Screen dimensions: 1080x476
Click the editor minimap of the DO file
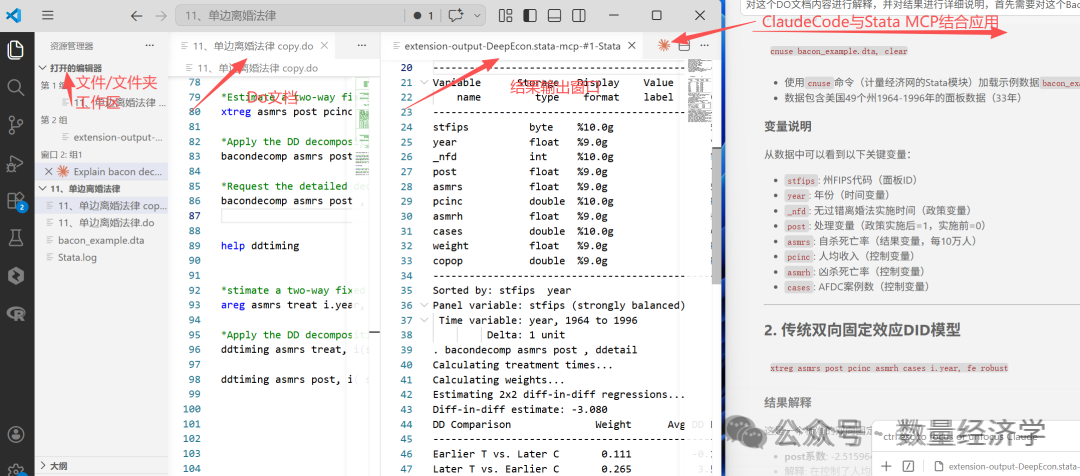[x=366, y=103]
